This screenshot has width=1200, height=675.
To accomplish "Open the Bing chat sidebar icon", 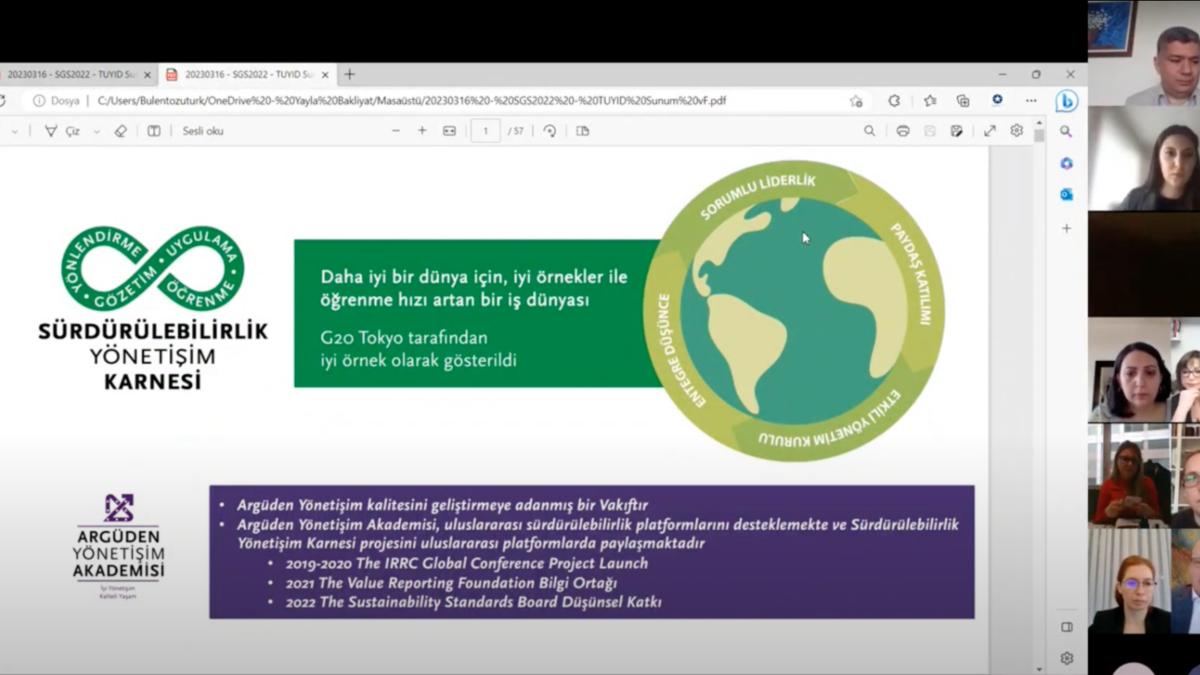I will [1066, 101].
